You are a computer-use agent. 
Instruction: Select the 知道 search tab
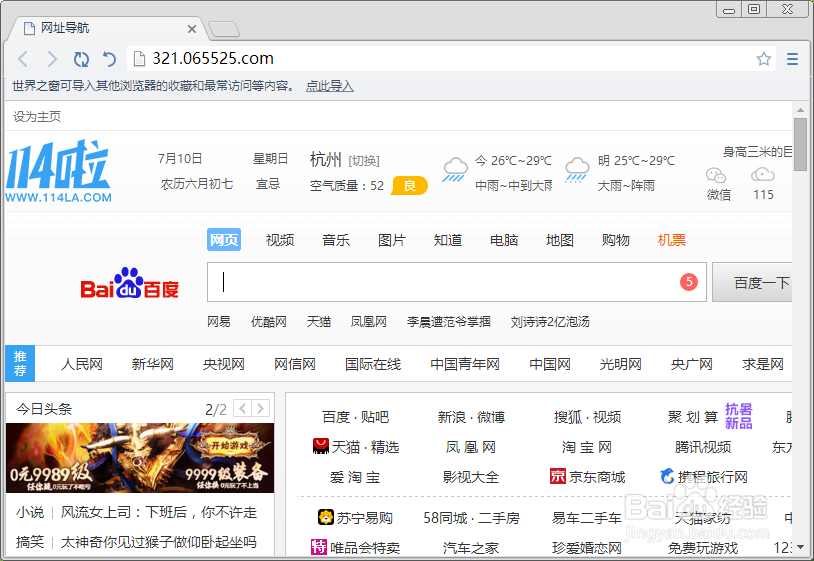pyautogui.click(x=448, y=240)
